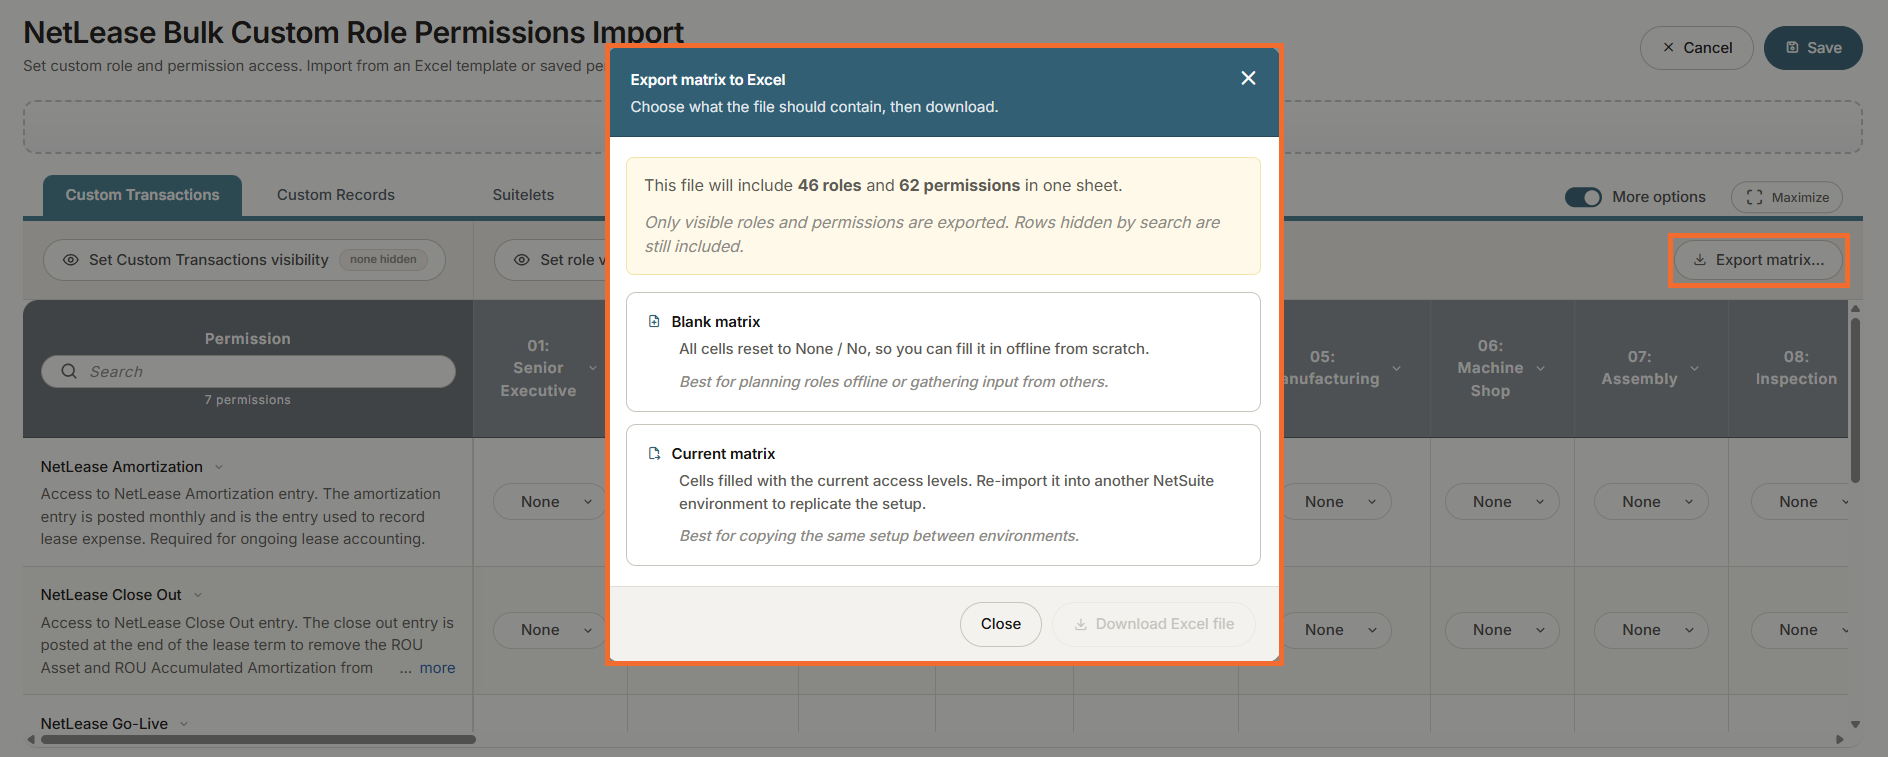The height and width of the screenshot is (757, 1888).
Task: Open Manufacturing access dropdown for NetLease Amortization
Action: pyautogui.click(x=1336, y=502)
